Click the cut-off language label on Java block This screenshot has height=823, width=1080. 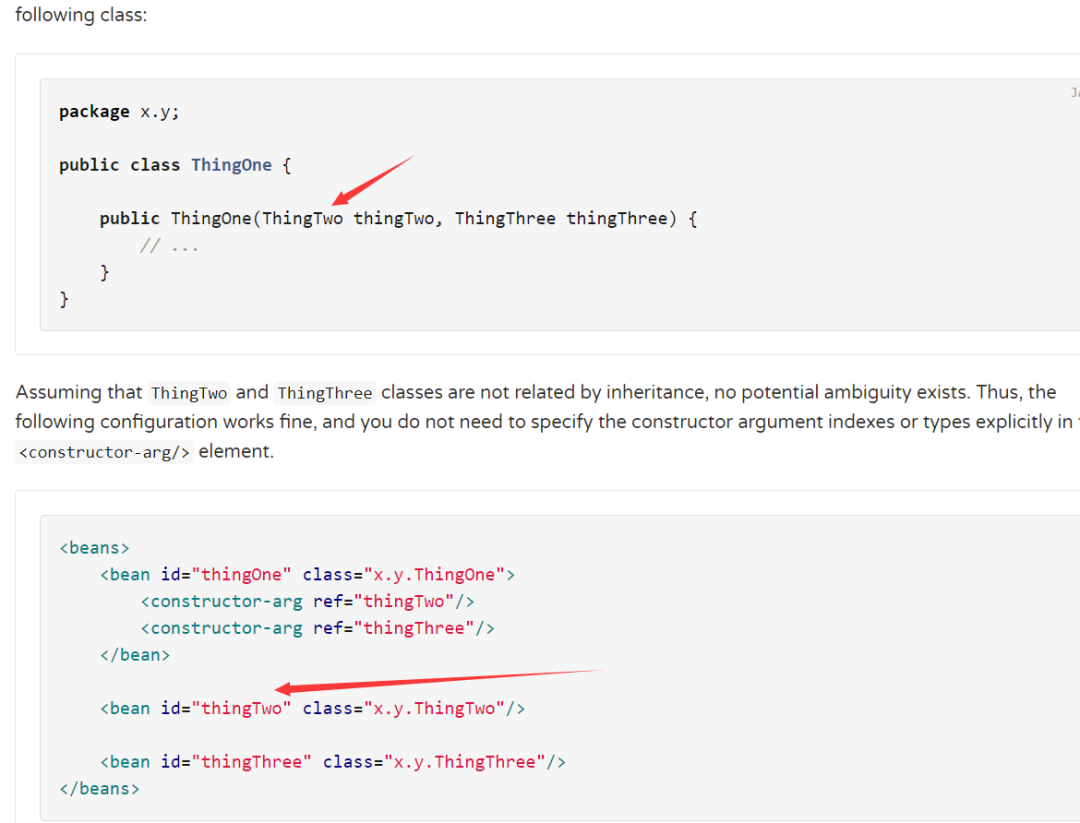[1074, 93]
